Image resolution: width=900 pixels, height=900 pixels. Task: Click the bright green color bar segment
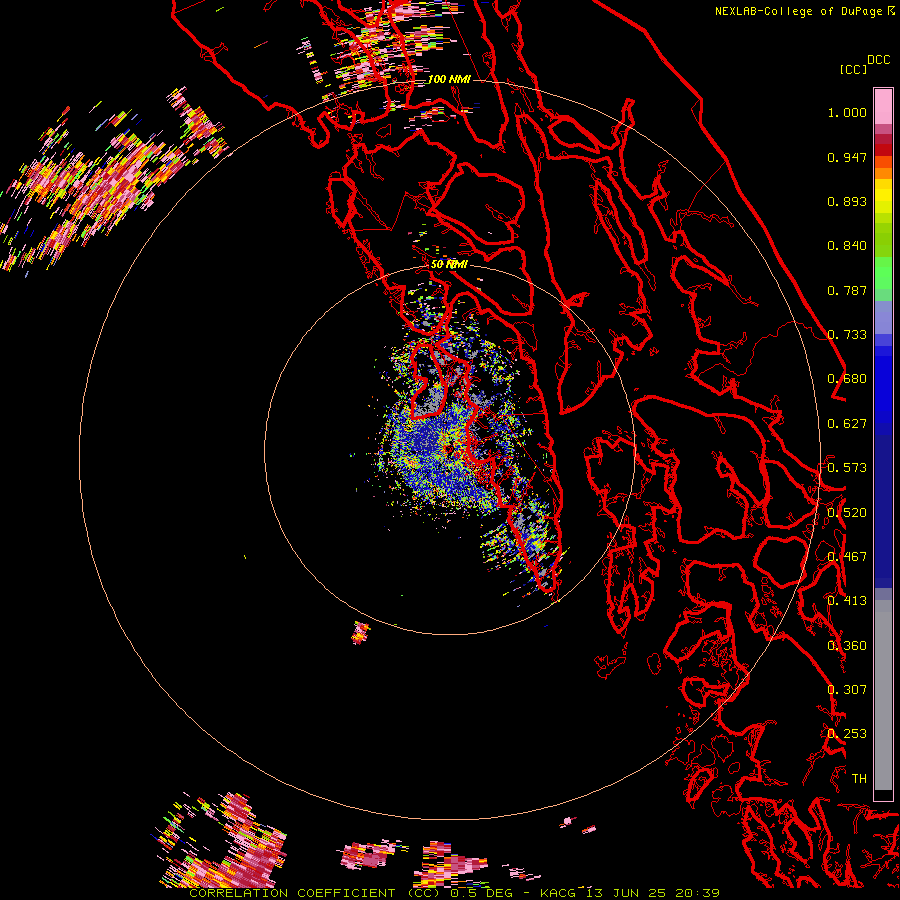pyautogui.click(x=883, y=273)
